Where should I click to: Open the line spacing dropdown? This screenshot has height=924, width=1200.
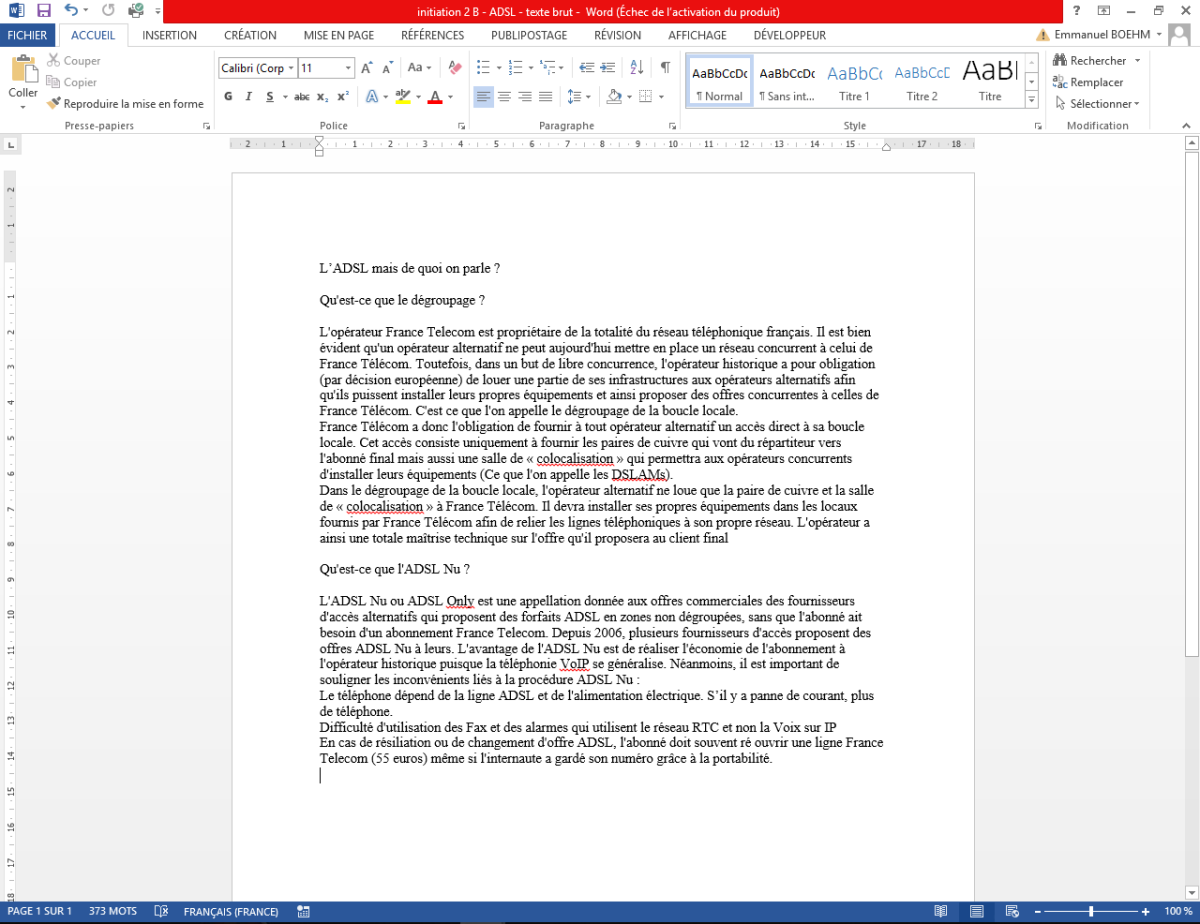pyautogui.click(x=577, y=97)
